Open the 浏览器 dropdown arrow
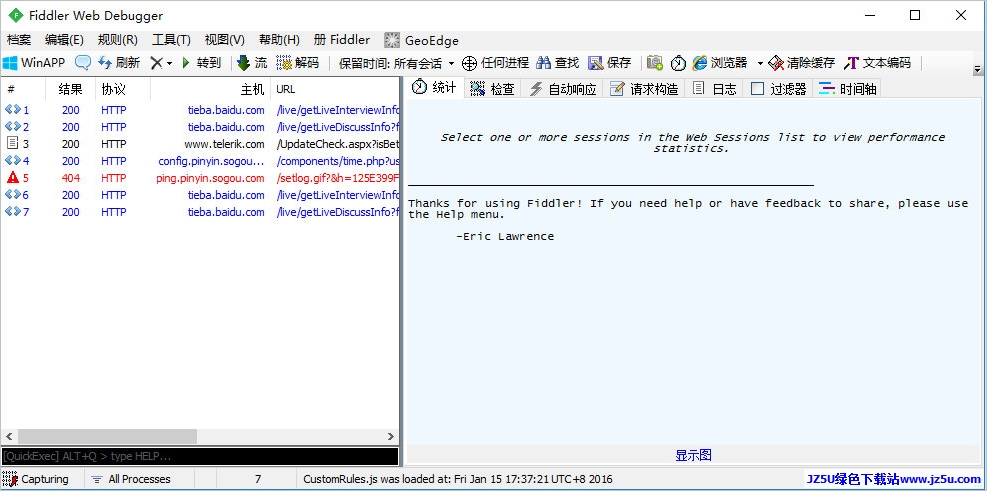 760,64
